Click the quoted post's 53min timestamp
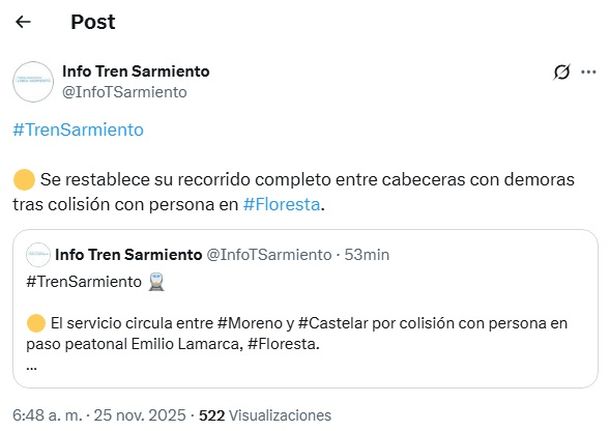Viewport: 610px width, 431px height. [367, 255]
